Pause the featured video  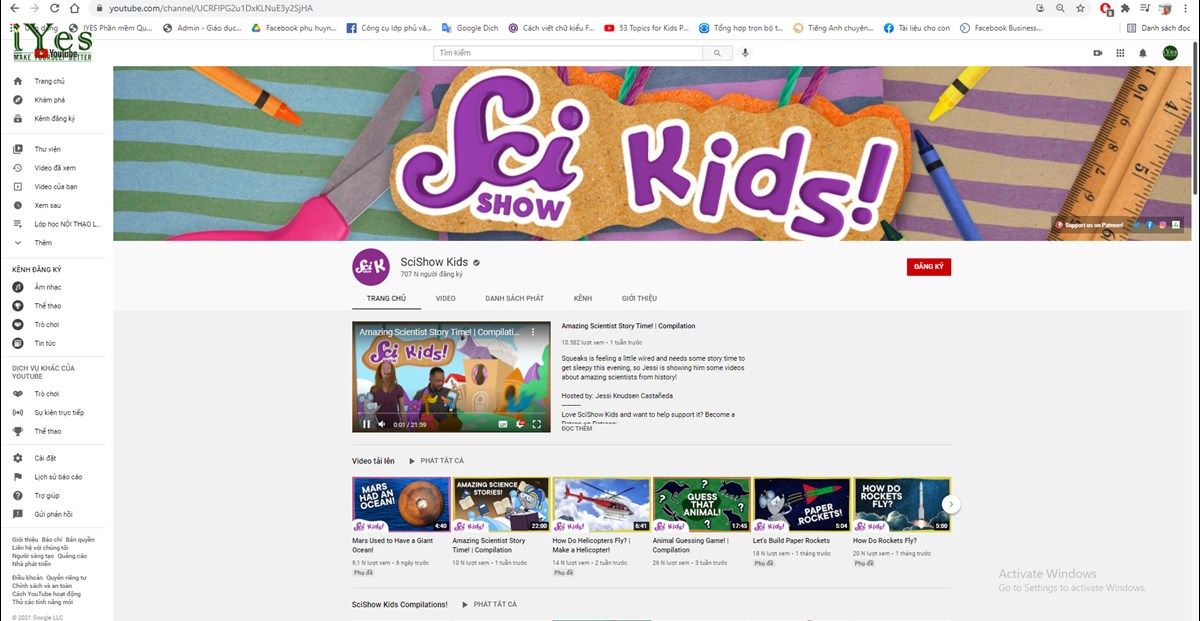click(366, 424)
